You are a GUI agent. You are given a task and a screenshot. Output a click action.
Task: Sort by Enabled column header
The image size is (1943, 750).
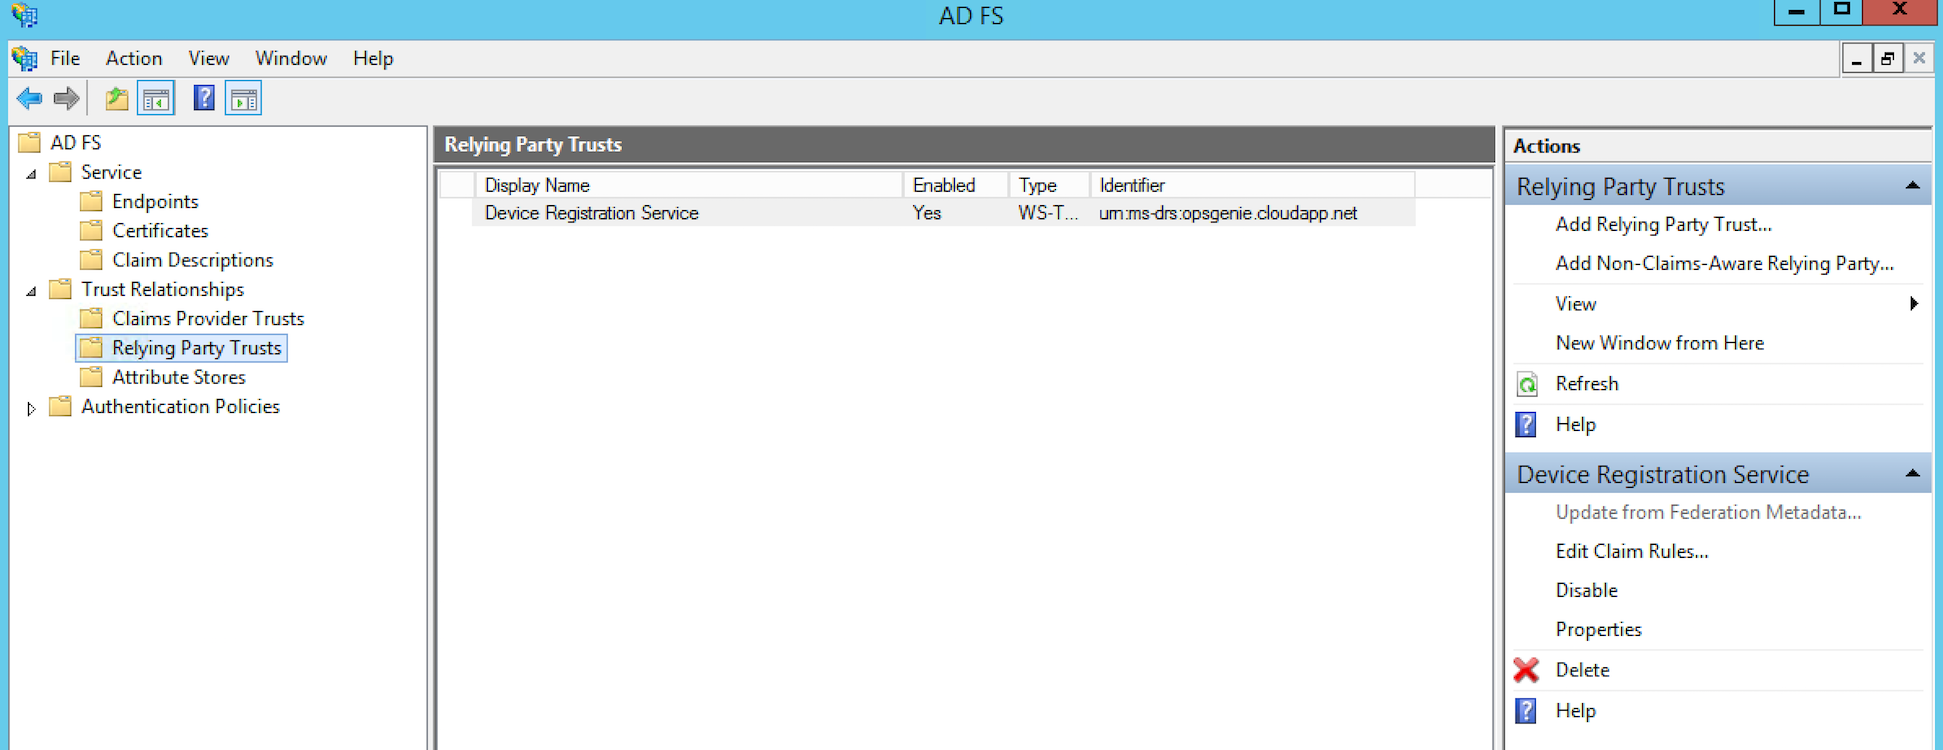pos(956,185)
